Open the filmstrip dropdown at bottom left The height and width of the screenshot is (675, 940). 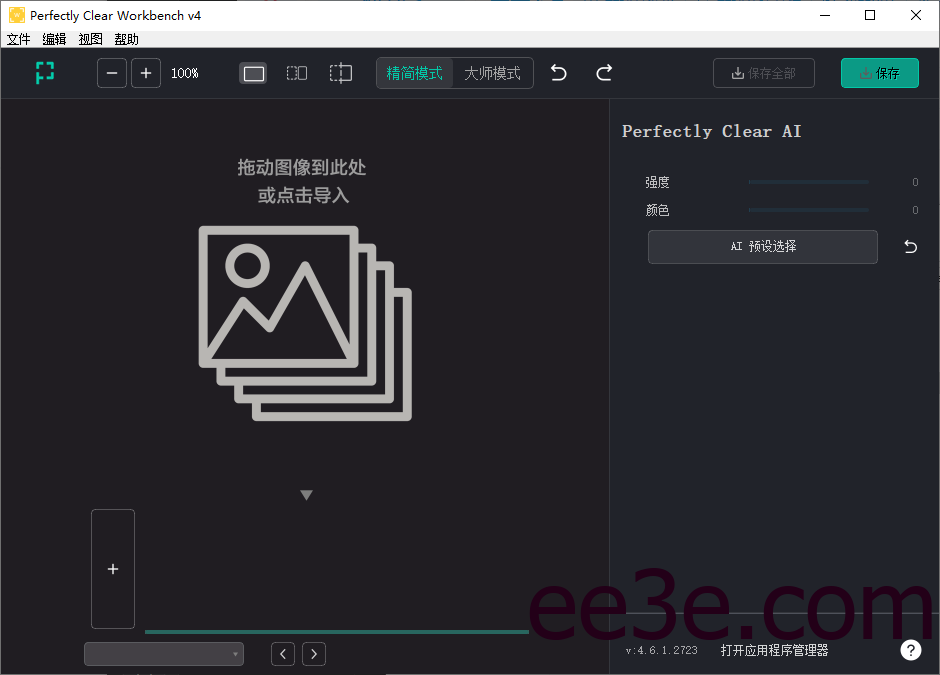point(163,653)
